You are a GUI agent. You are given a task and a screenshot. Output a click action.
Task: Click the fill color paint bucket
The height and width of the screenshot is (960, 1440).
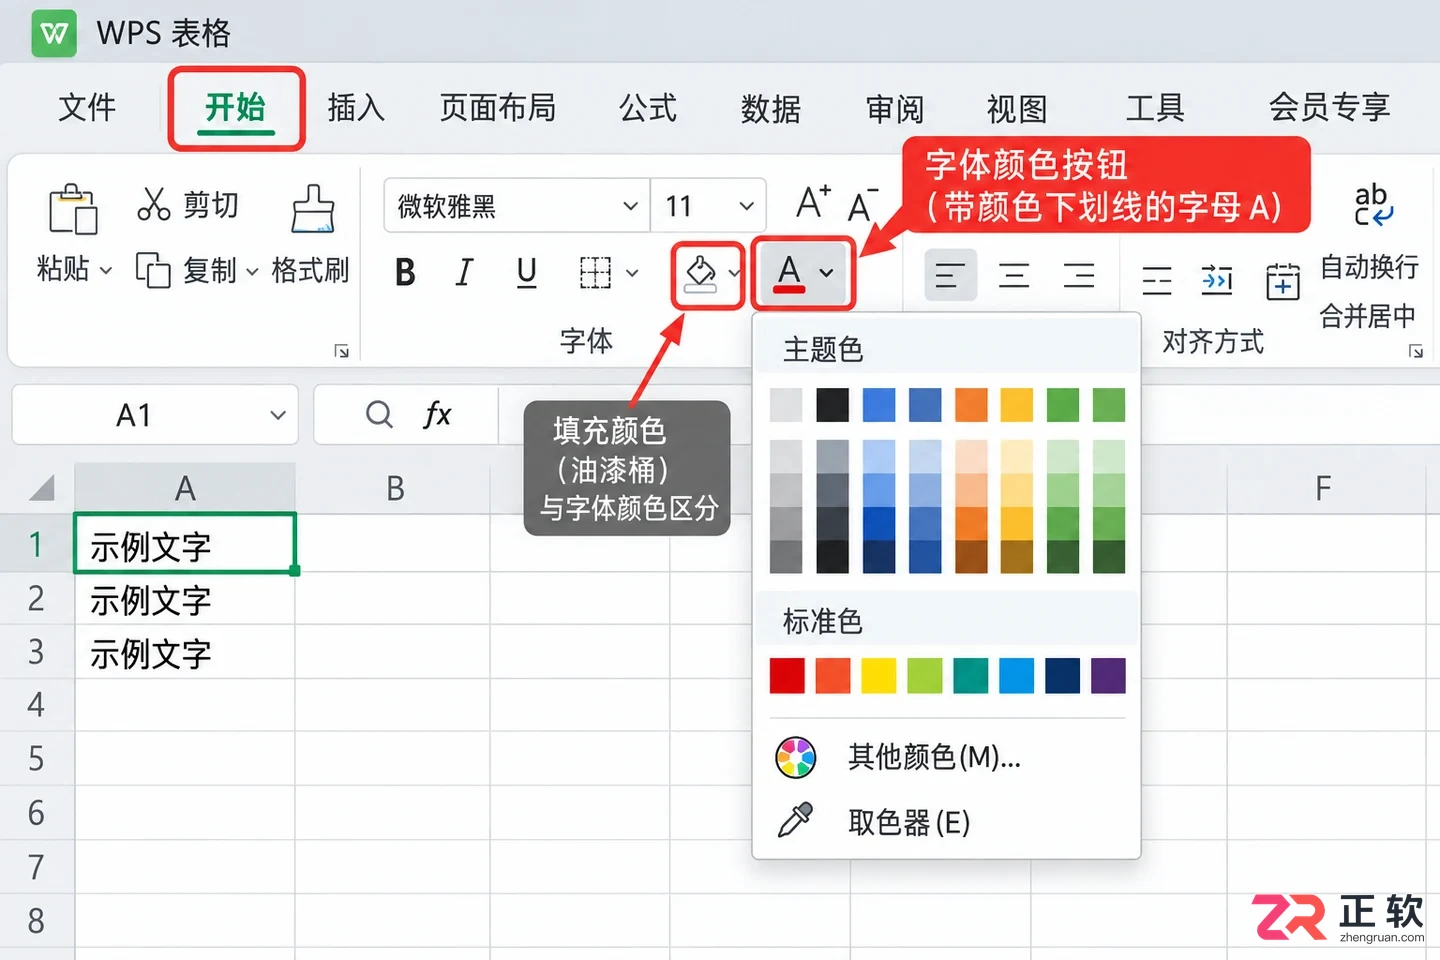coord(700,273)
